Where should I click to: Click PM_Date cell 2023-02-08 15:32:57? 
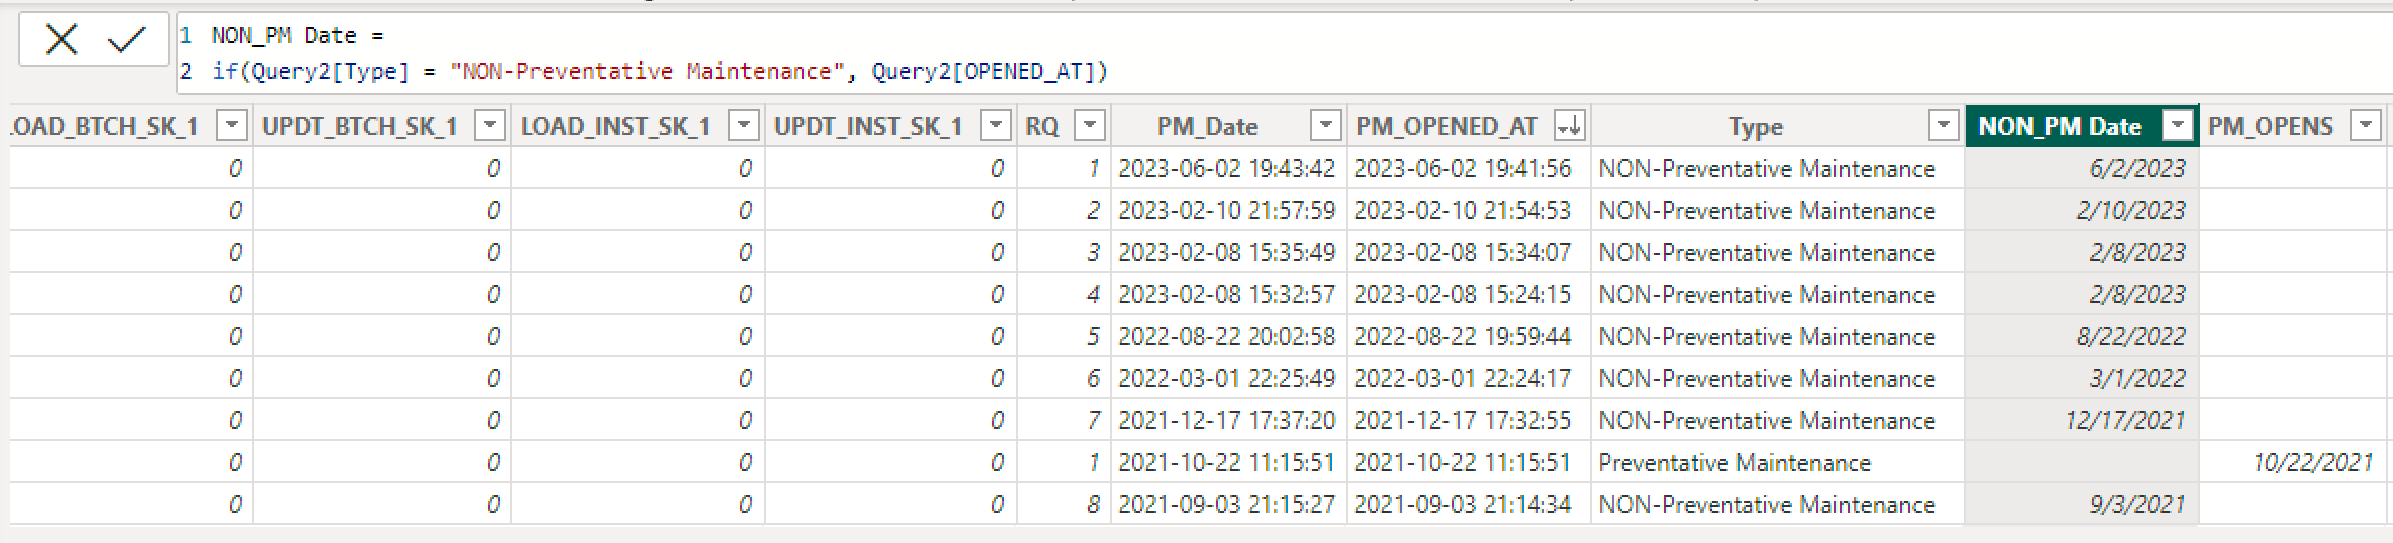1229,295
